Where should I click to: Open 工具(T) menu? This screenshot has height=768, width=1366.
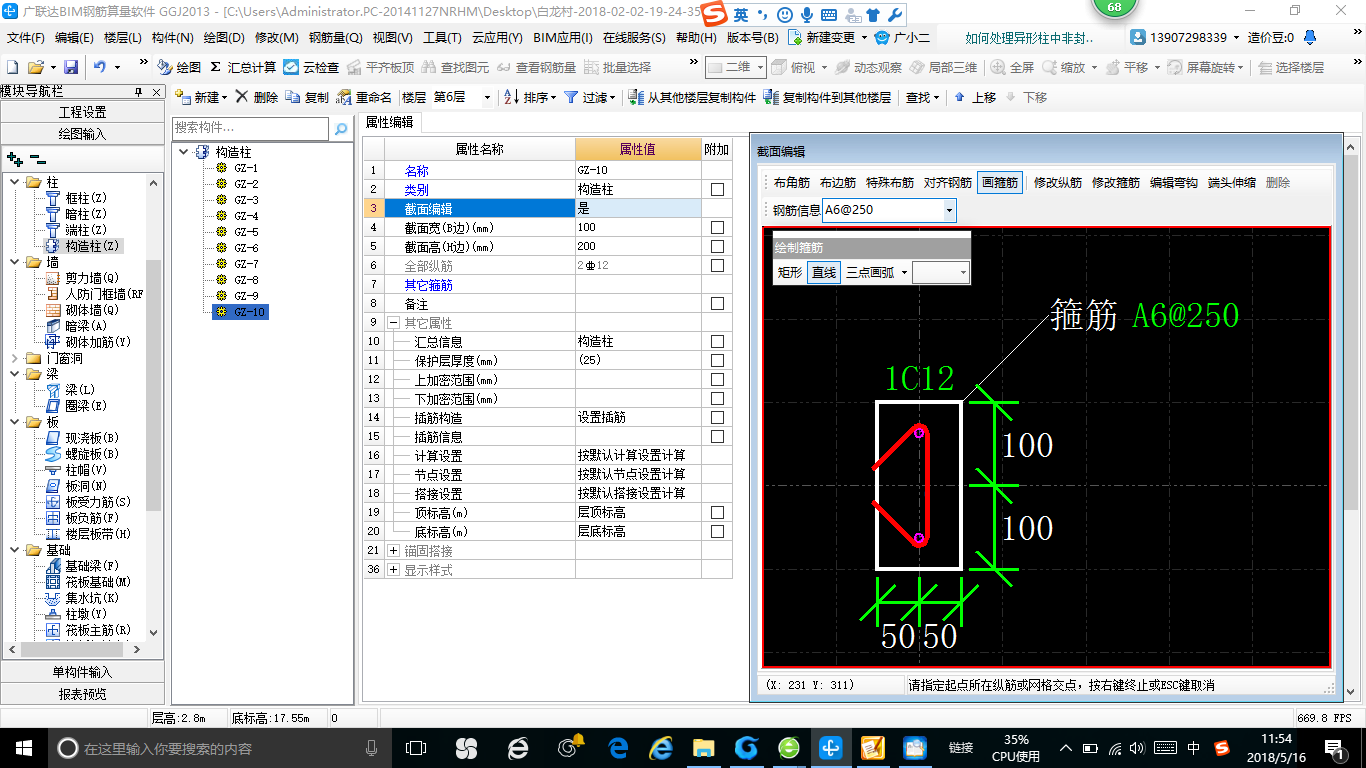tap(442, 38)
